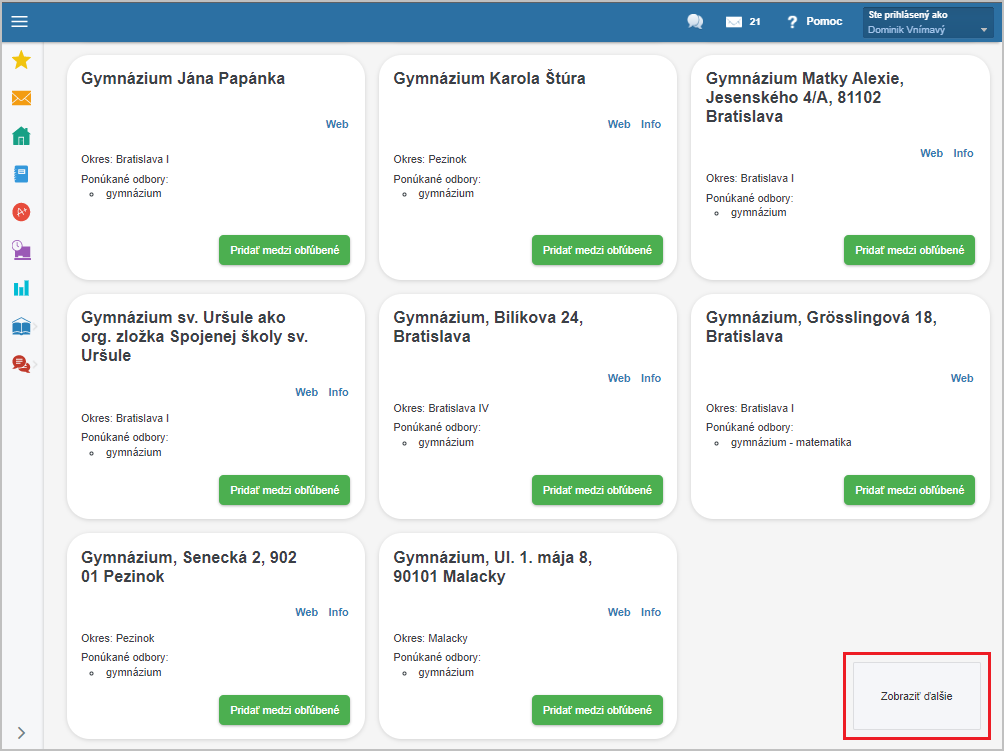1004x751 pixels.
Task: Open the logged-in user Dominik Vnímavý dropdown
Action: [928, 22]
